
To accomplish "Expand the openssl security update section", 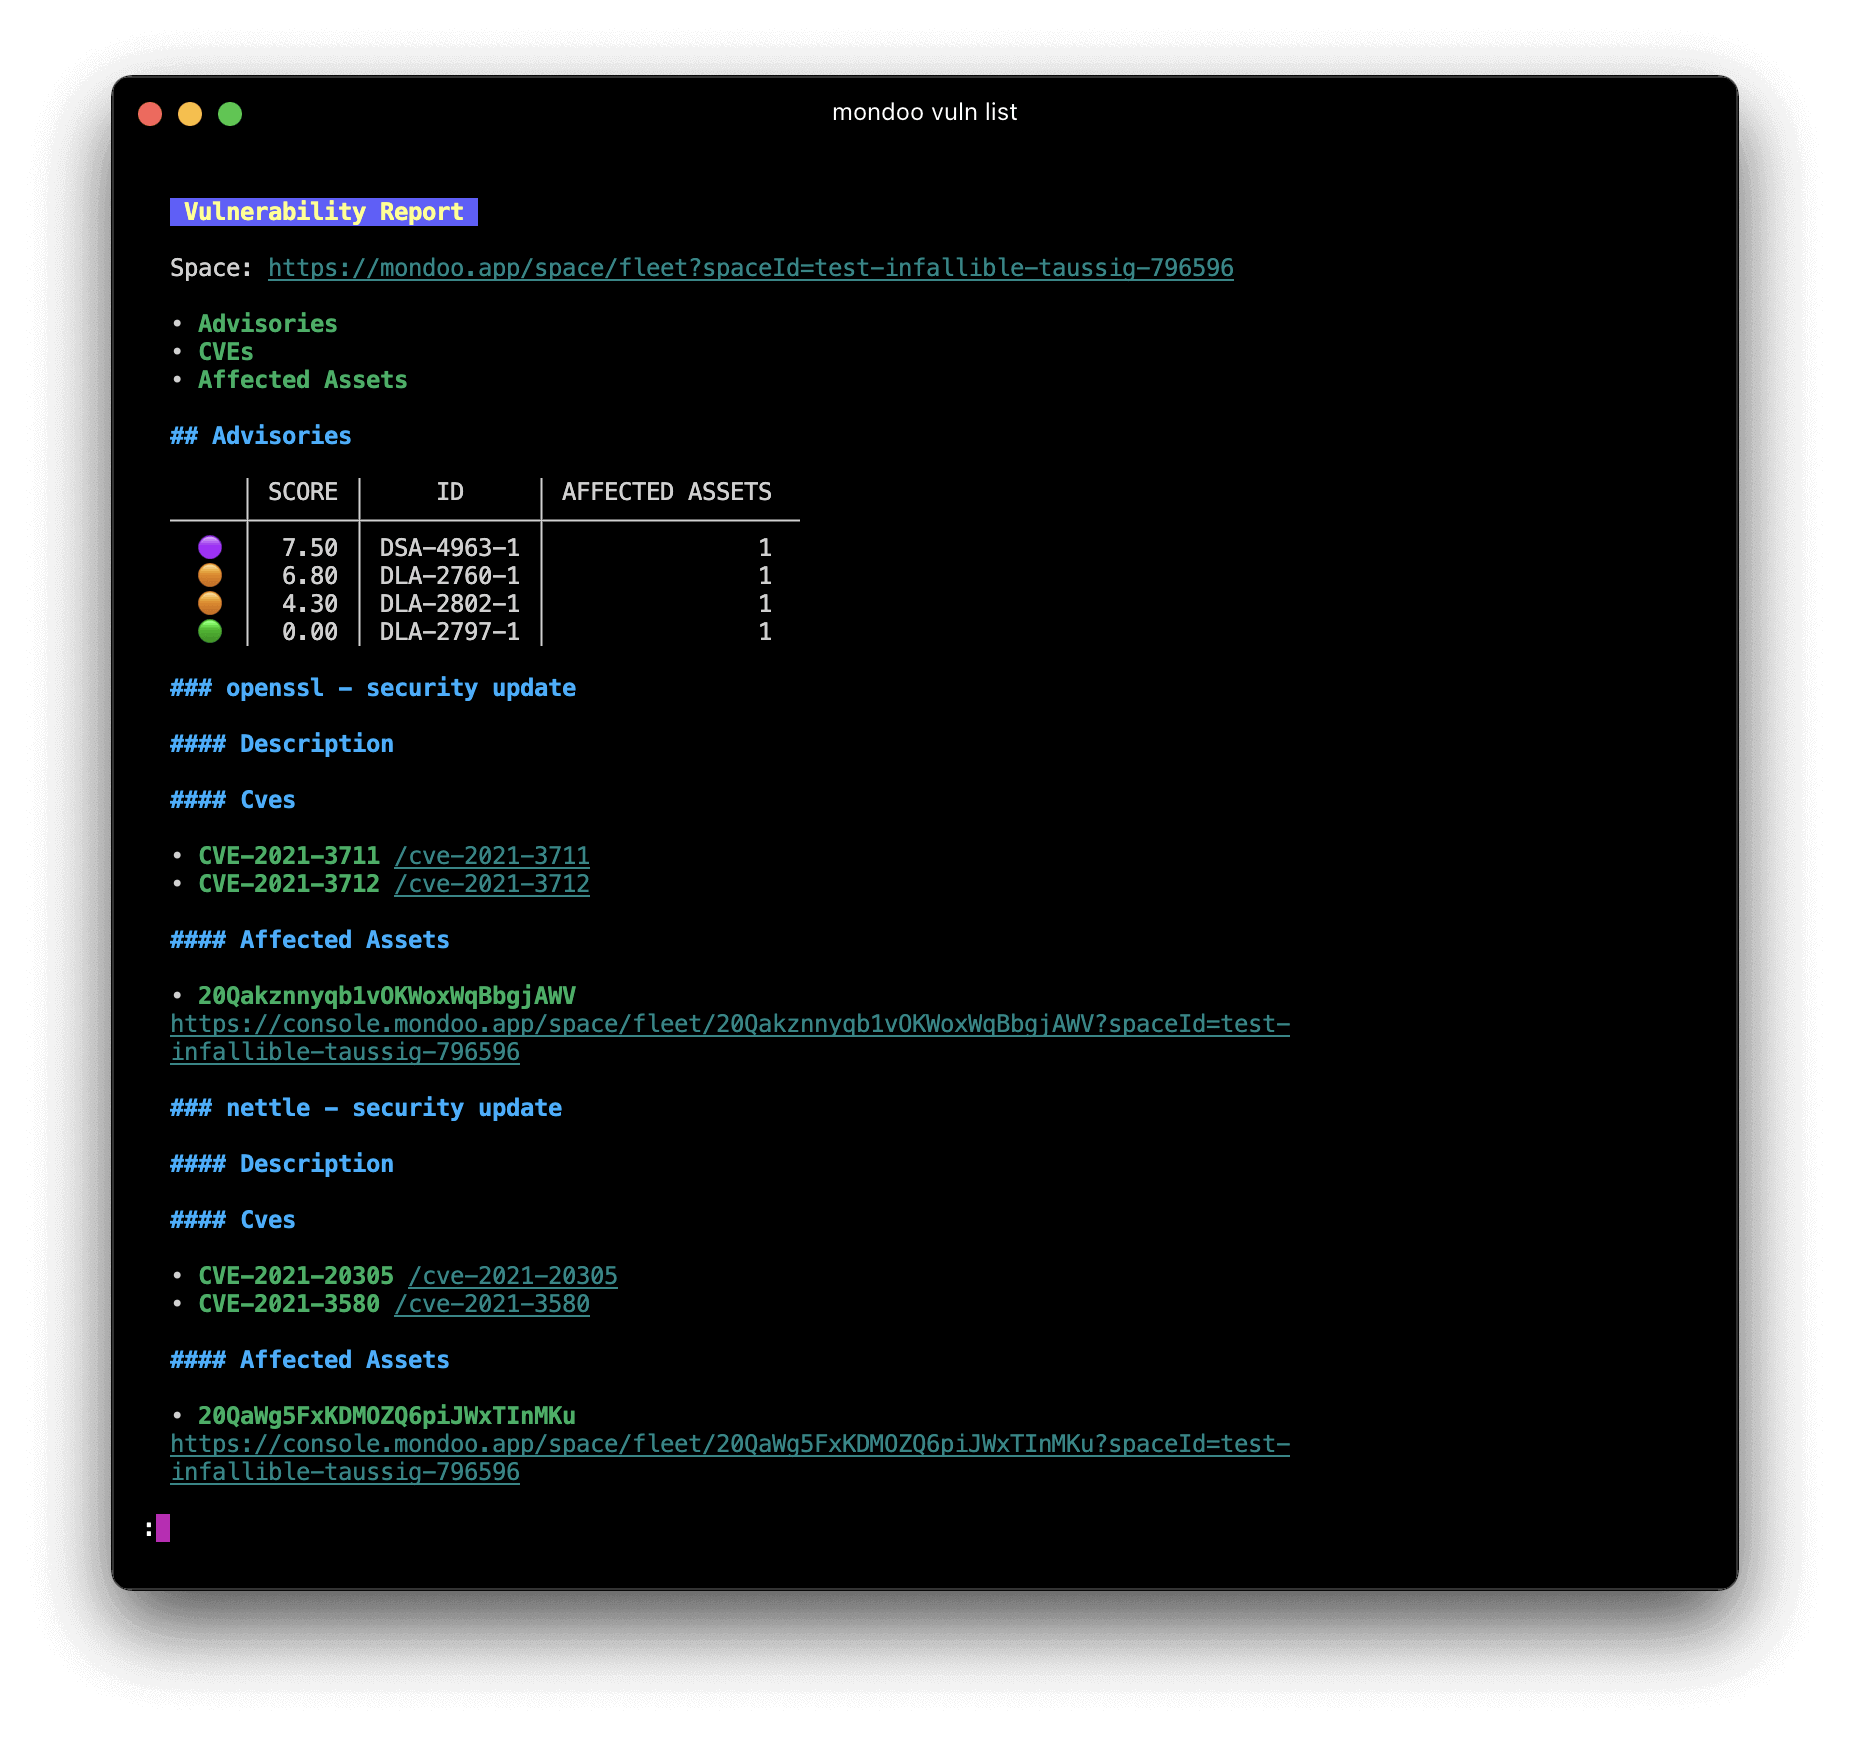I will pos(372,687).
